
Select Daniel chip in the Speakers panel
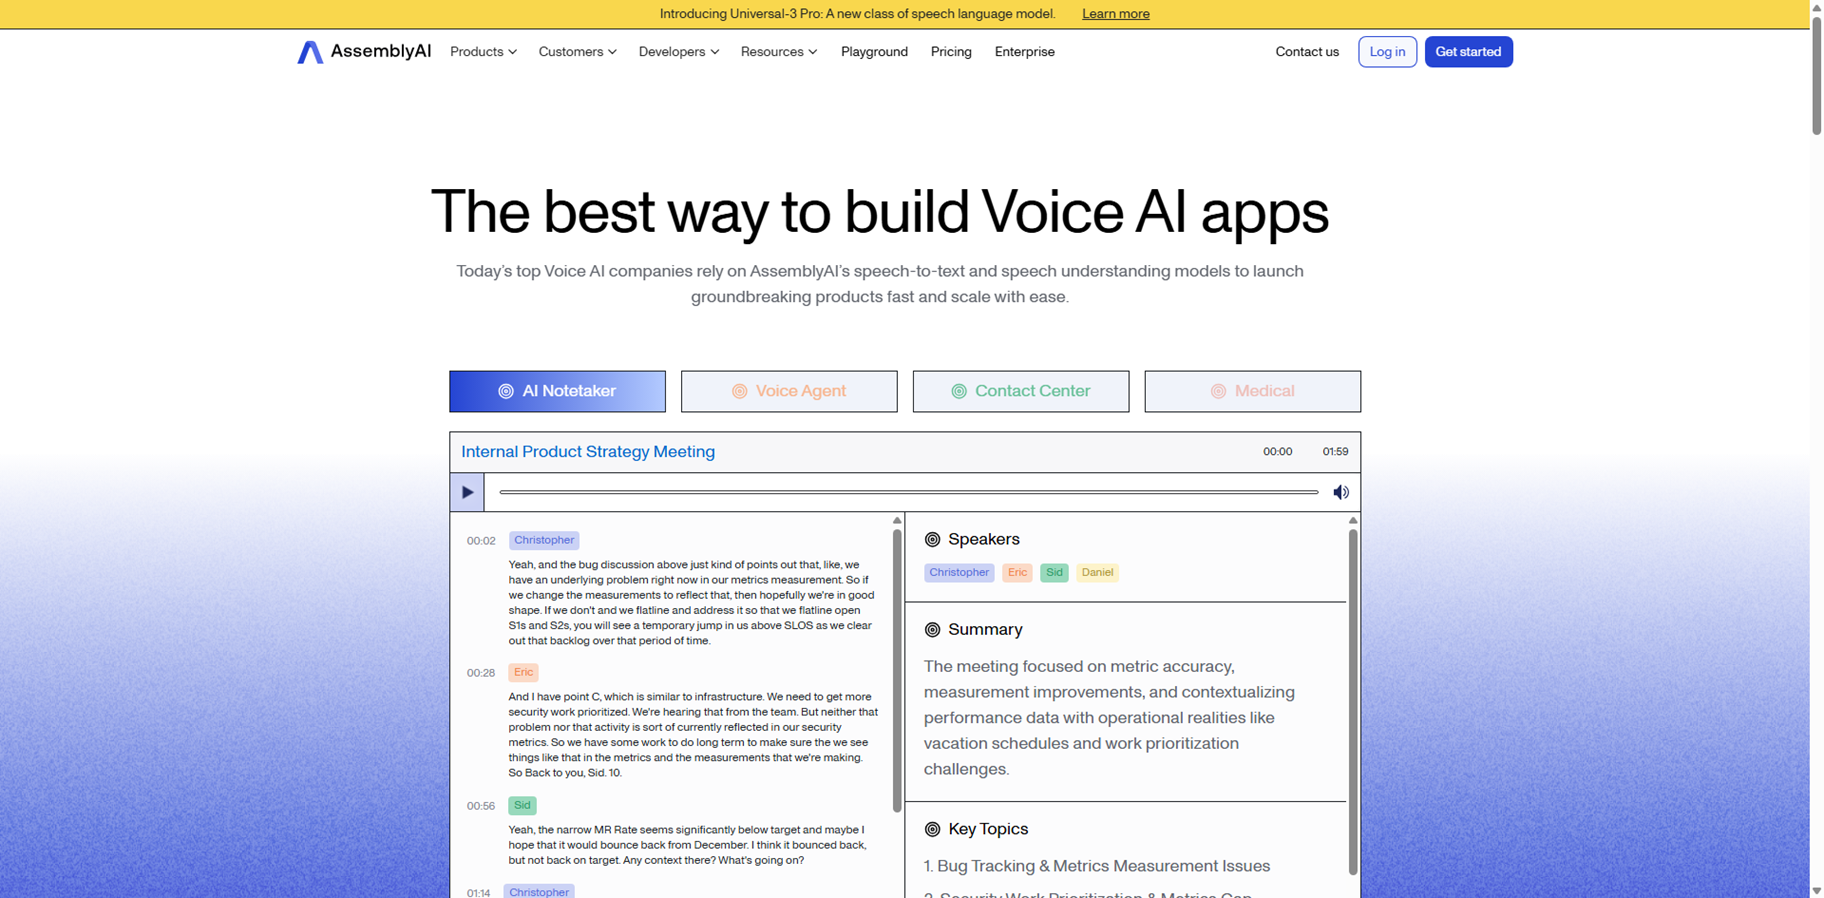click(1097, 573)
